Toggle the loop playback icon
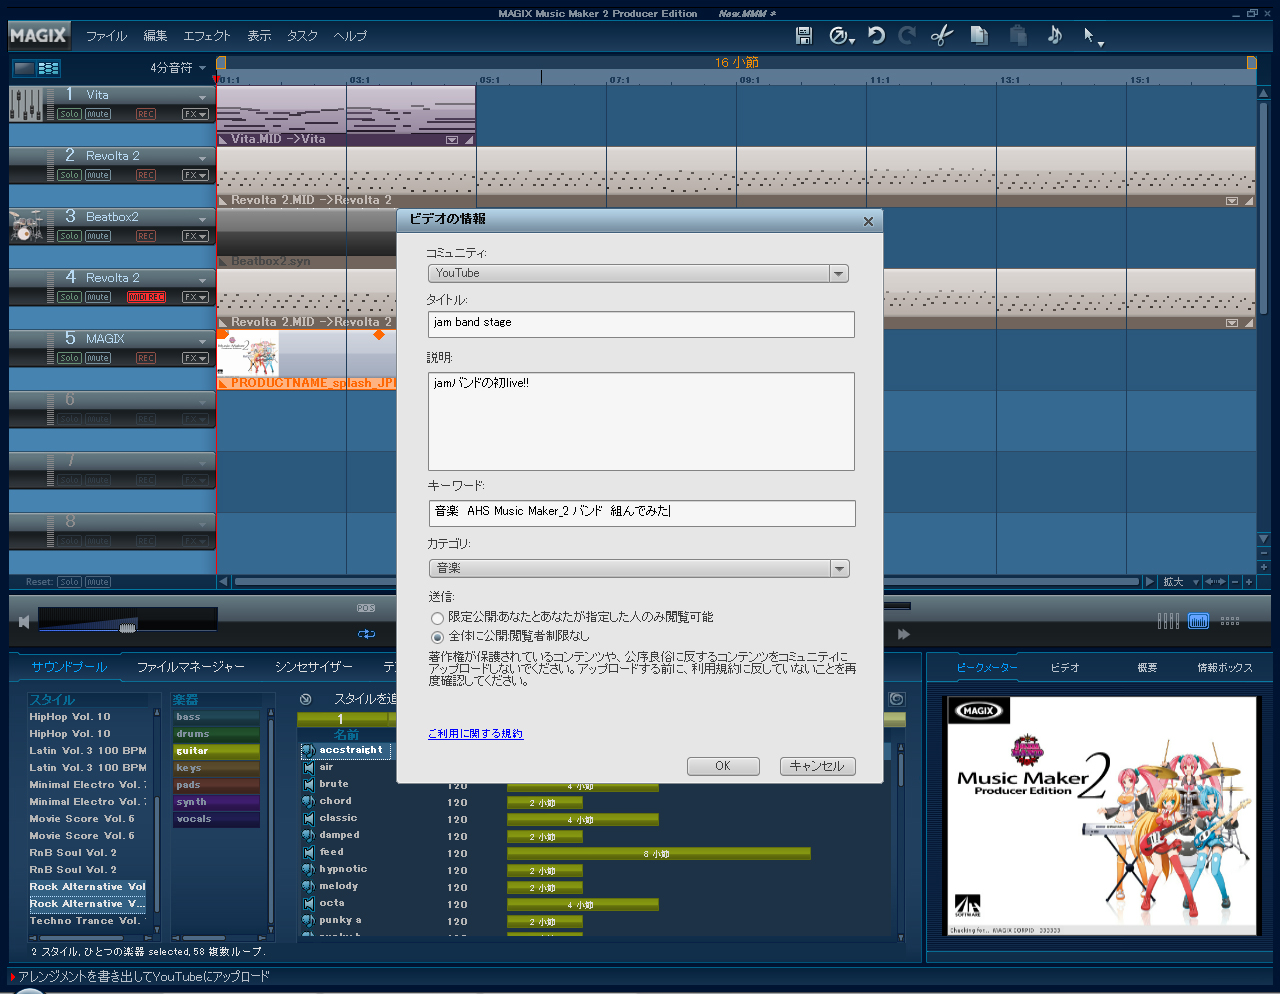1282x994 pixels. coord(366,634)
